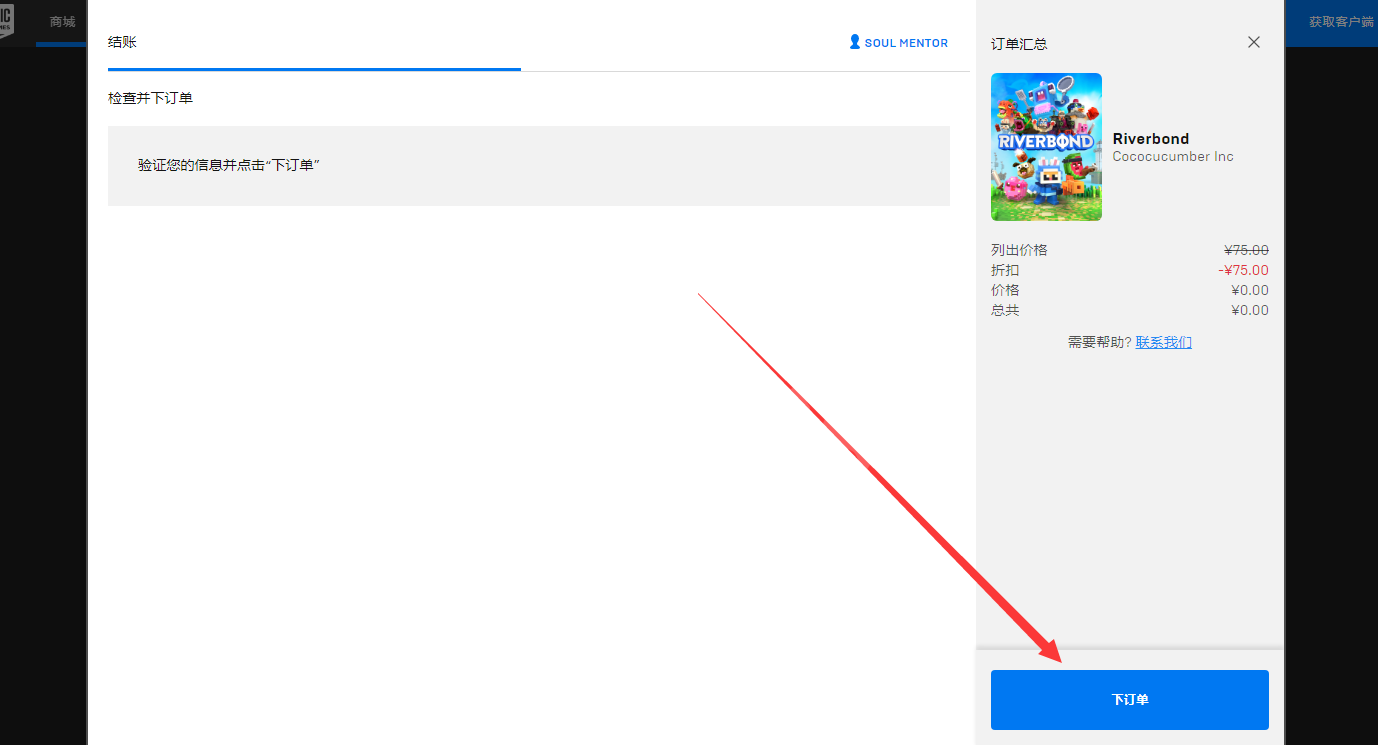Image resolution: width=1378 pixels, height=745 pixels.
Task: Click the 需要帮助? help text
Action: [1100, 342]
